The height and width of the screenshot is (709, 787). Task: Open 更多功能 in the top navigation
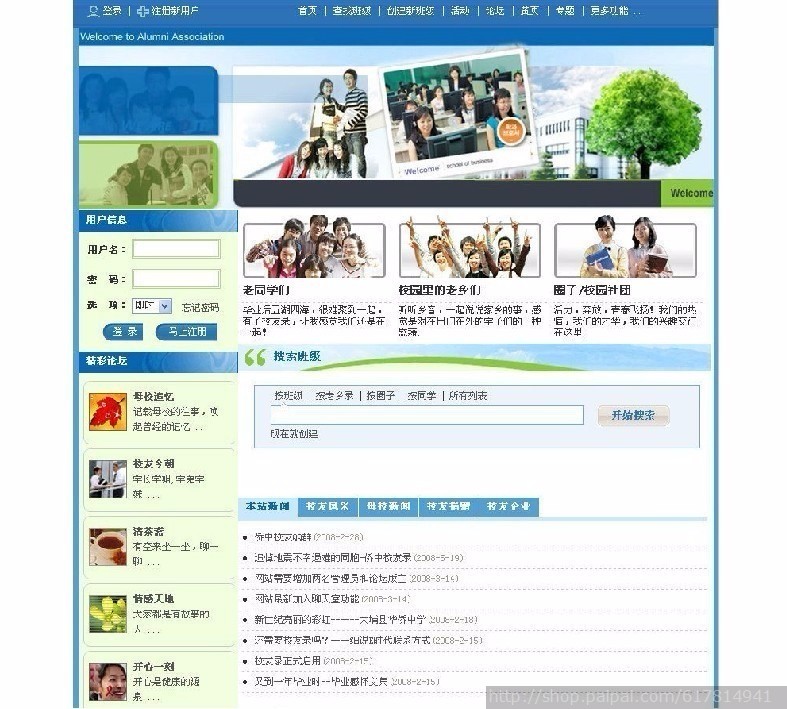pos(615,11)
